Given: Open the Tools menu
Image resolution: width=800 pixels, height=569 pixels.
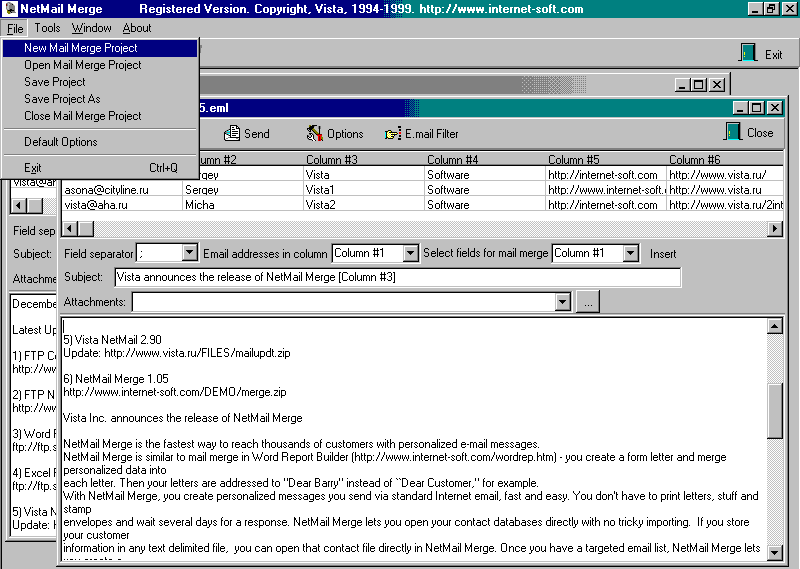Looking at the screenshot, I should pyautogui.click(x=47, y=28).
